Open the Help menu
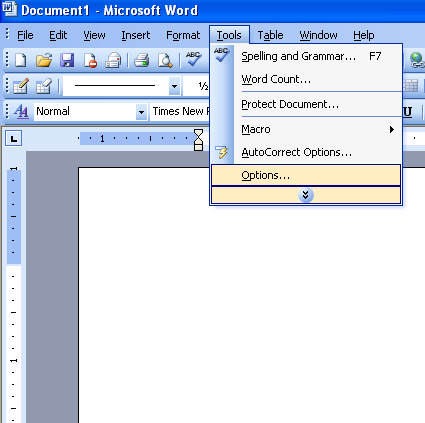Viewport: 425px width, 423px height. [364, 35]
